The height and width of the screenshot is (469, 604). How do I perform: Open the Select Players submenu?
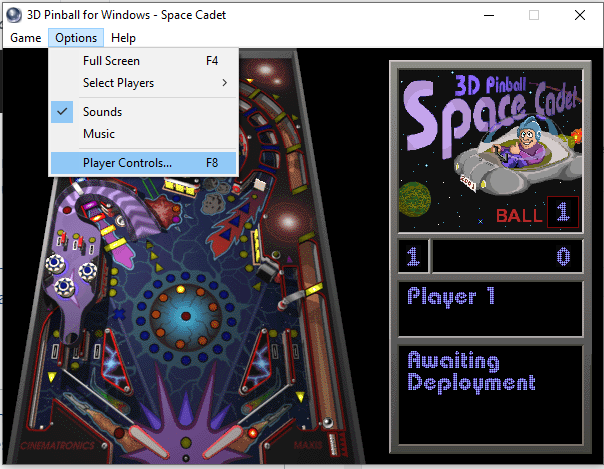pos(143,83)
